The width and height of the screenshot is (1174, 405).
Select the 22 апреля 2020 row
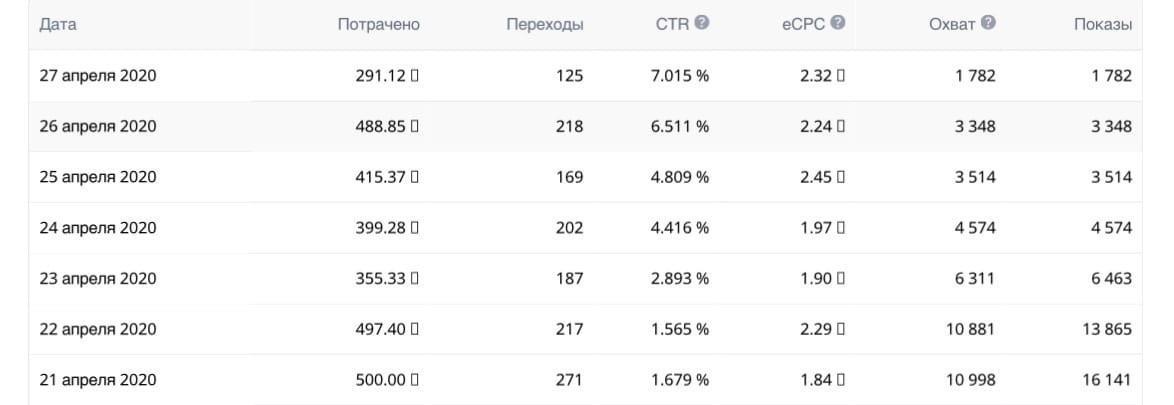point(98,329)
